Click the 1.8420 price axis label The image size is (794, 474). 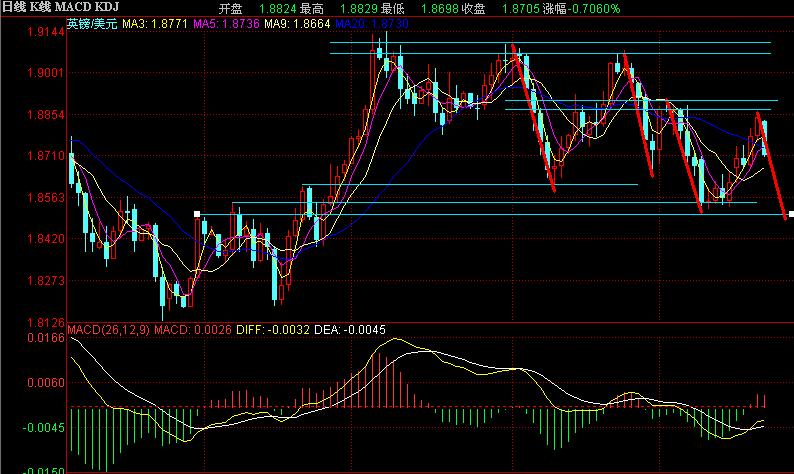click(46, 239)
